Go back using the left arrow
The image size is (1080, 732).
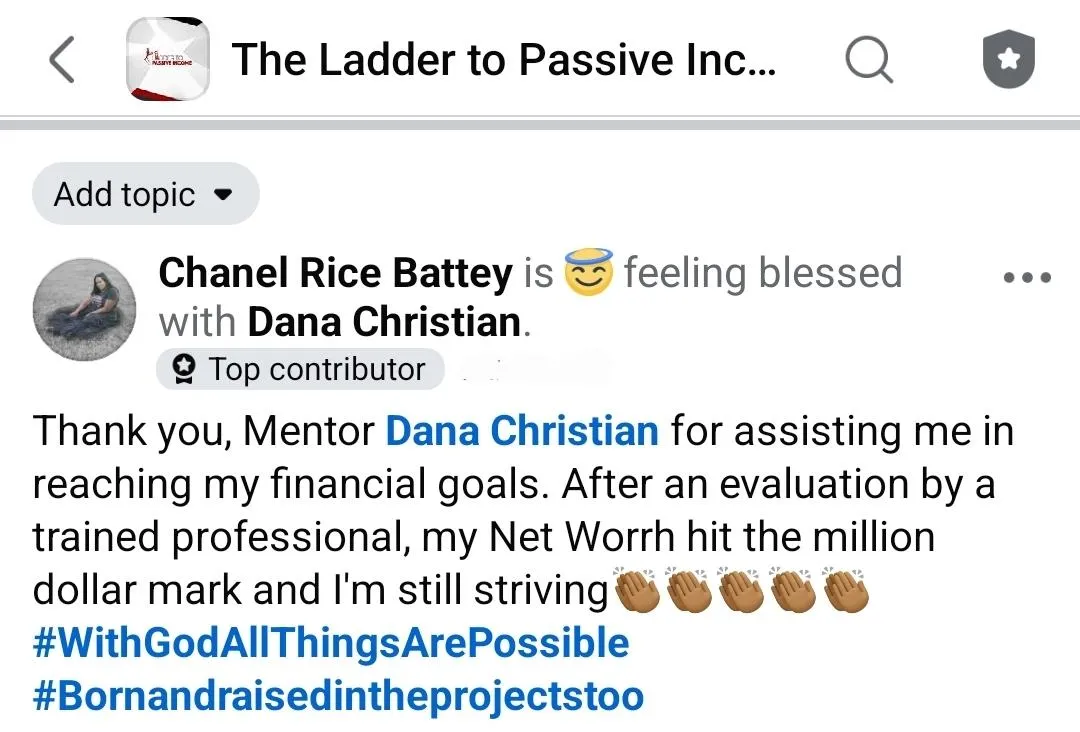coord(62,60)
